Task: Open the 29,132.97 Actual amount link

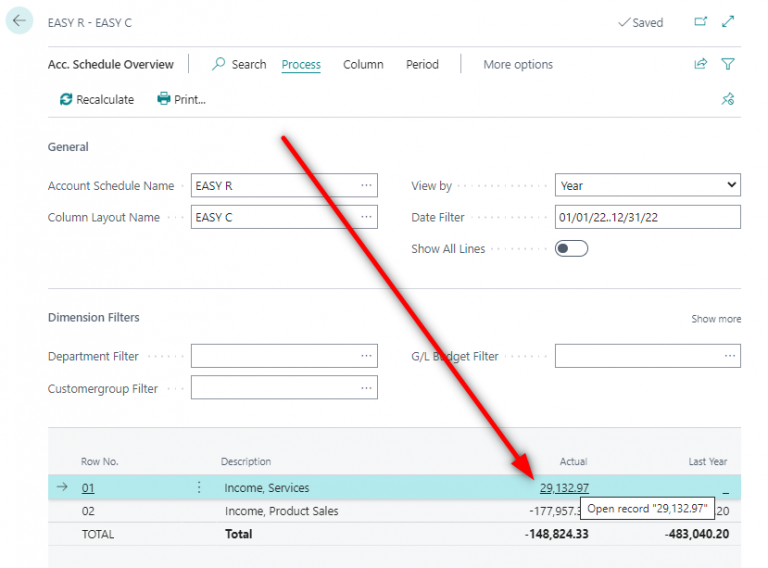Action: (564, 488)
